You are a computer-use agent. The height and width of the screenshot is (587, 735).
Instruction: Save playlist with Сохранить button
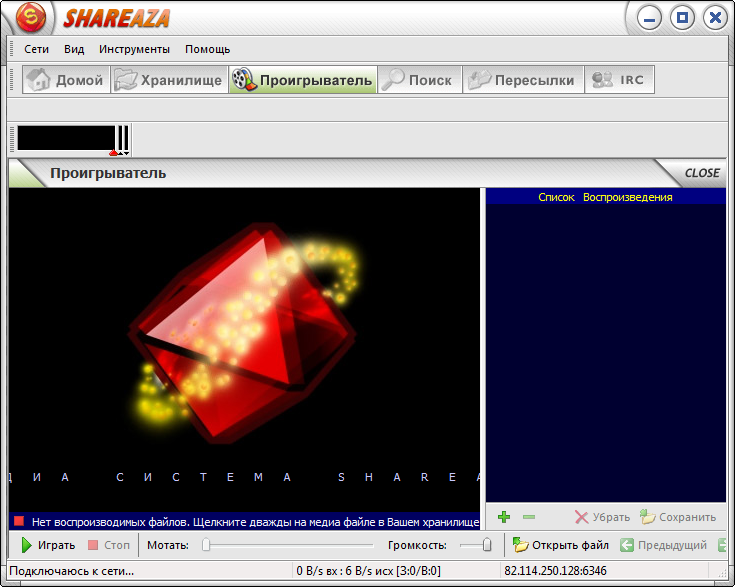coord(678,517)
